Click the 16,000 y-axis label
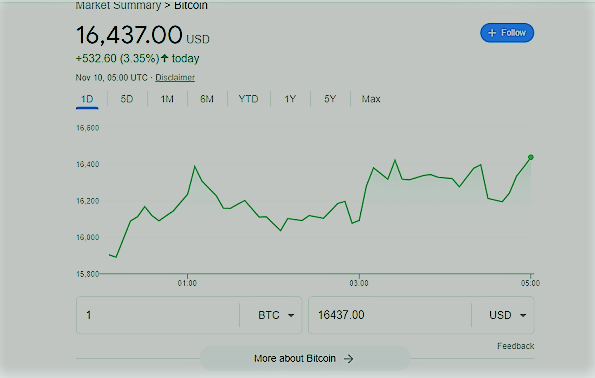This screenshot has width=595, height=378. click(x=88, y=237)
